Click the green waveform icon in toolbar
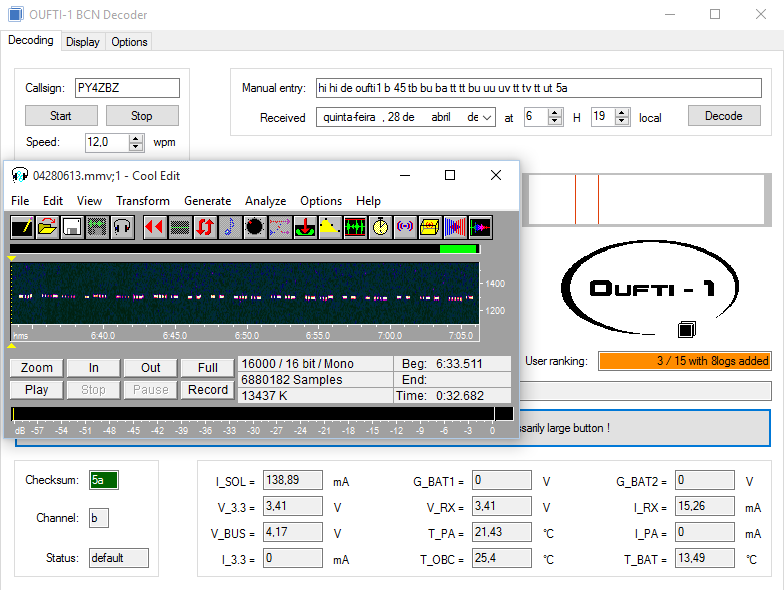This screenshot has height=590, width=784. coord(355,227)
